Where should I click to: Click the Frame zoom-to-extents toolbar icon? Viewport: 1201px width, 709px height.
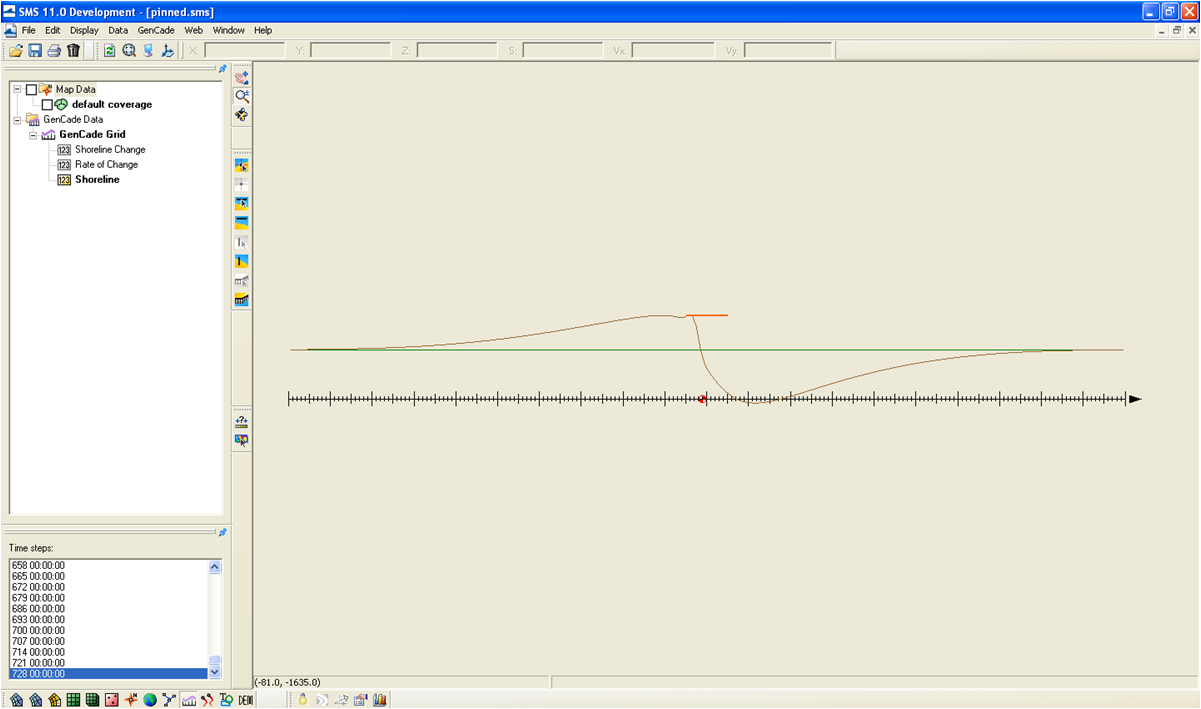click(129, 50)
